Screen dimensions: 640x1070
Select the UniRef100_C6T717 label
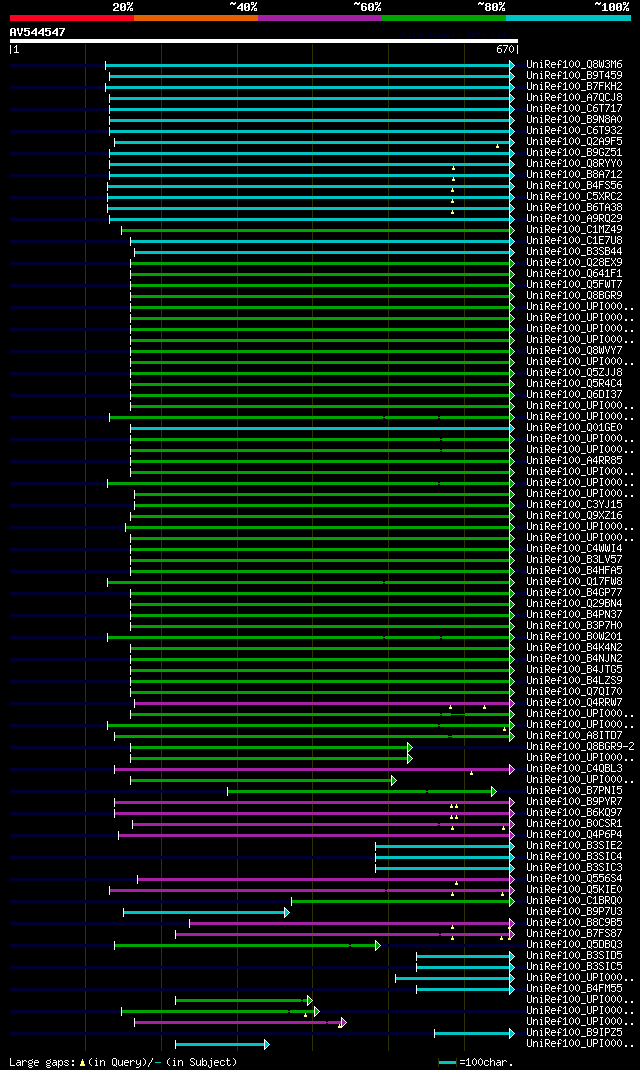click(574, 109)
